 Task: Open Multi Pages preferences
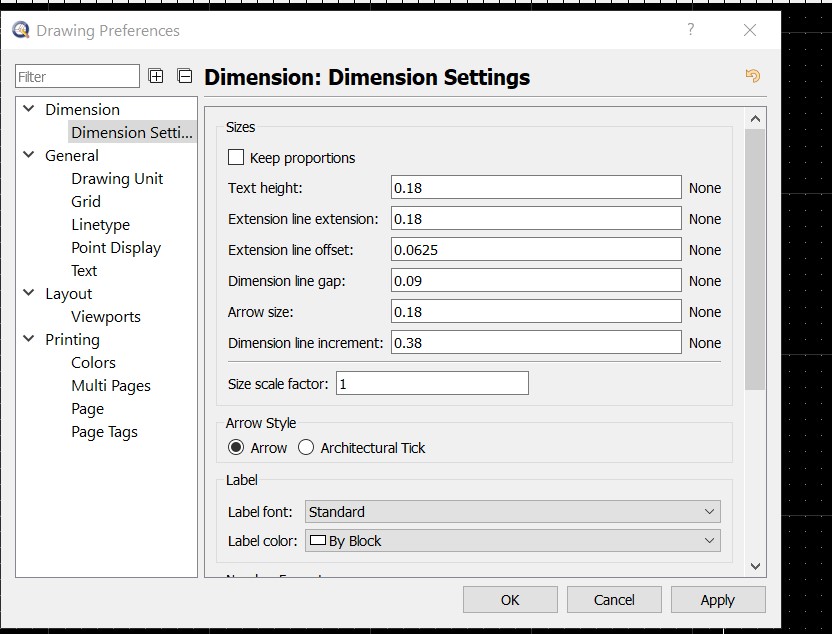pos(111,386)
